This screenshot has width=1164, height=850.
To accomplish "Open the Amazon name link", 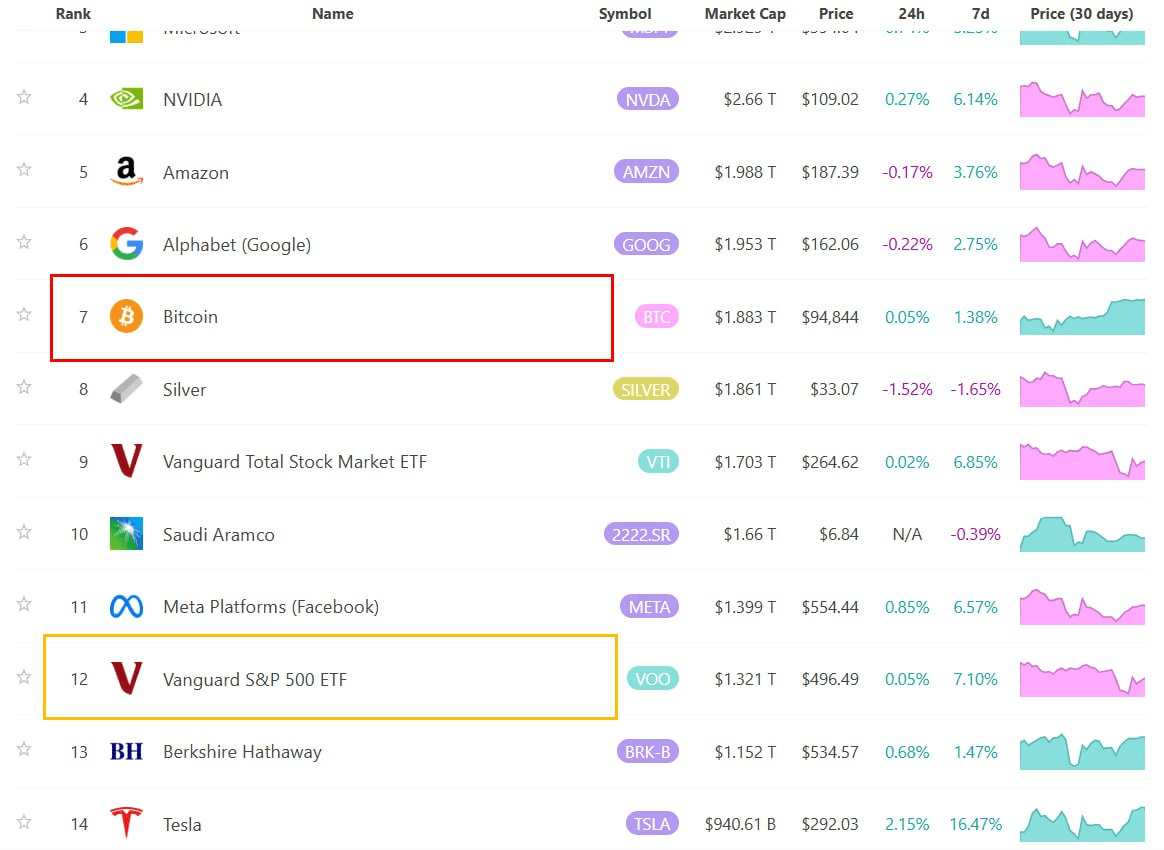I will coord(196,172).
